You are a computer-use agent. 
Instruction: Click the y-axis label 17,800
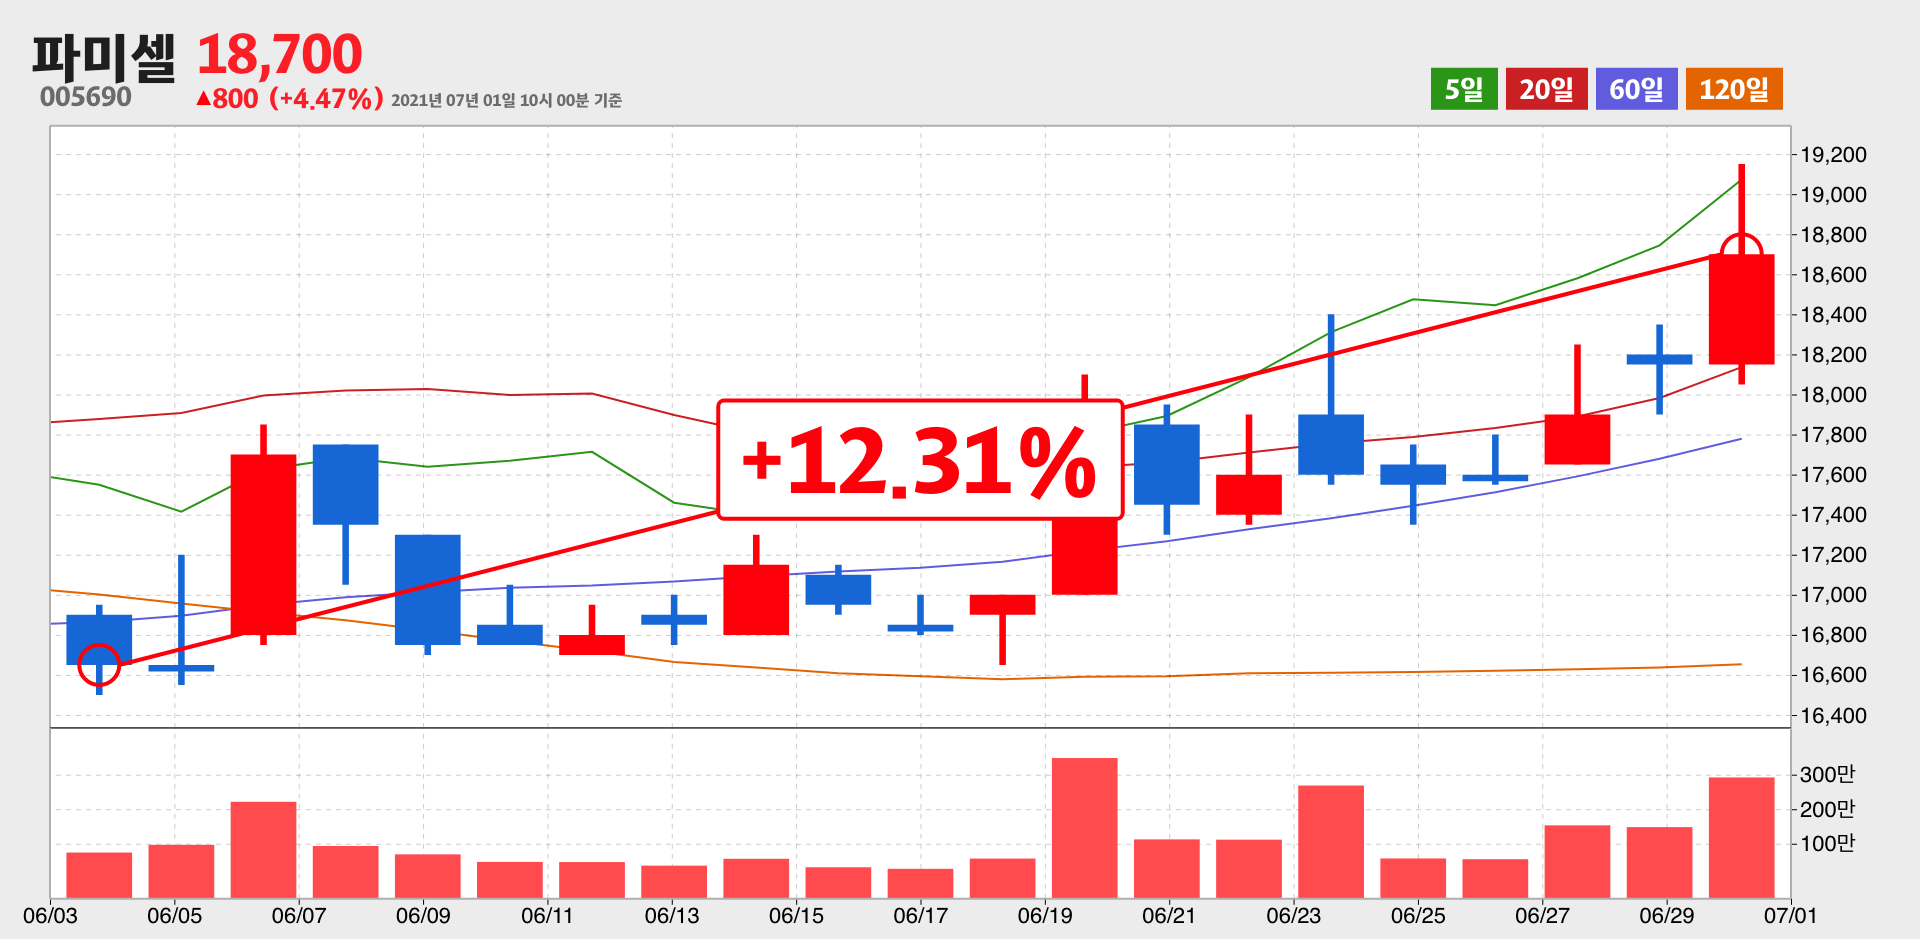coord(1833,435)
